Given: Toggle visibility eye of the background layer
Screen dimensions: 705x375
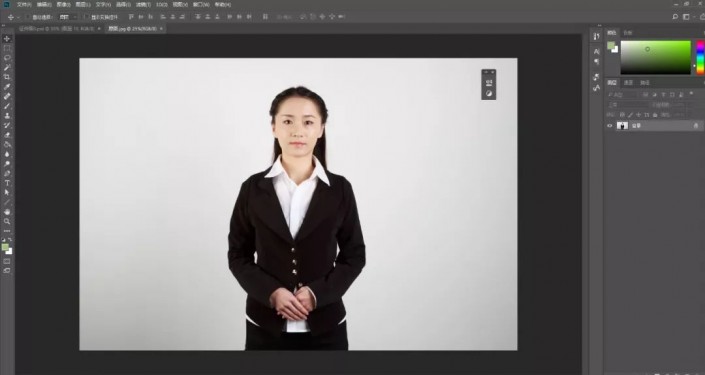Looking at the screenshot, I should pyautogui.click(x=610, y=126).
